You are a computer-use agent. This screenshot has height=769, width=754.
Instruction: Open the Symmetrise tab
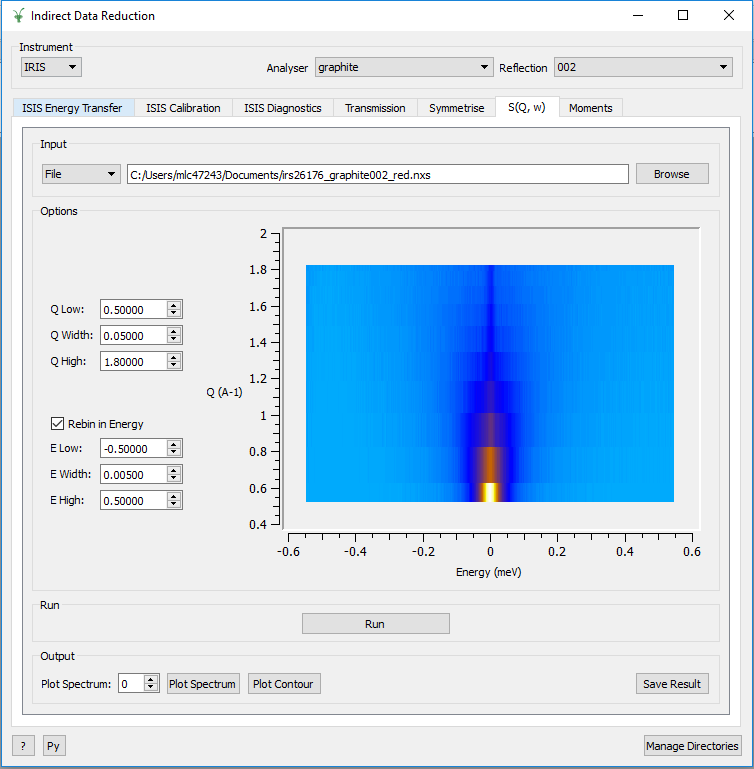456,108
